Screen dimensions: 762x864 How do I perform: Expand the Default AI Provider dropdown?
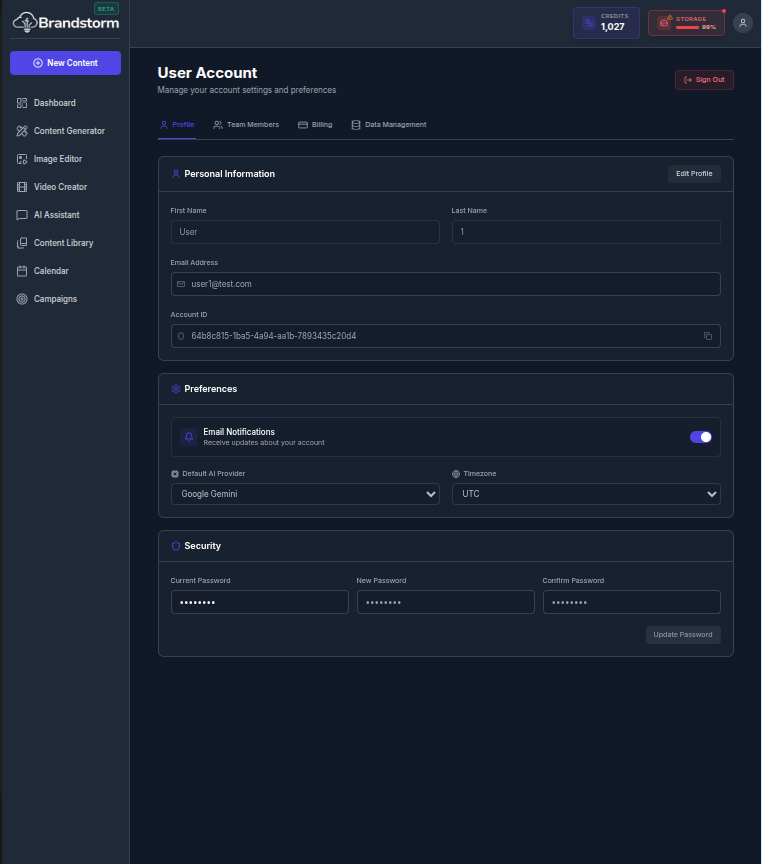pos(305,494)
